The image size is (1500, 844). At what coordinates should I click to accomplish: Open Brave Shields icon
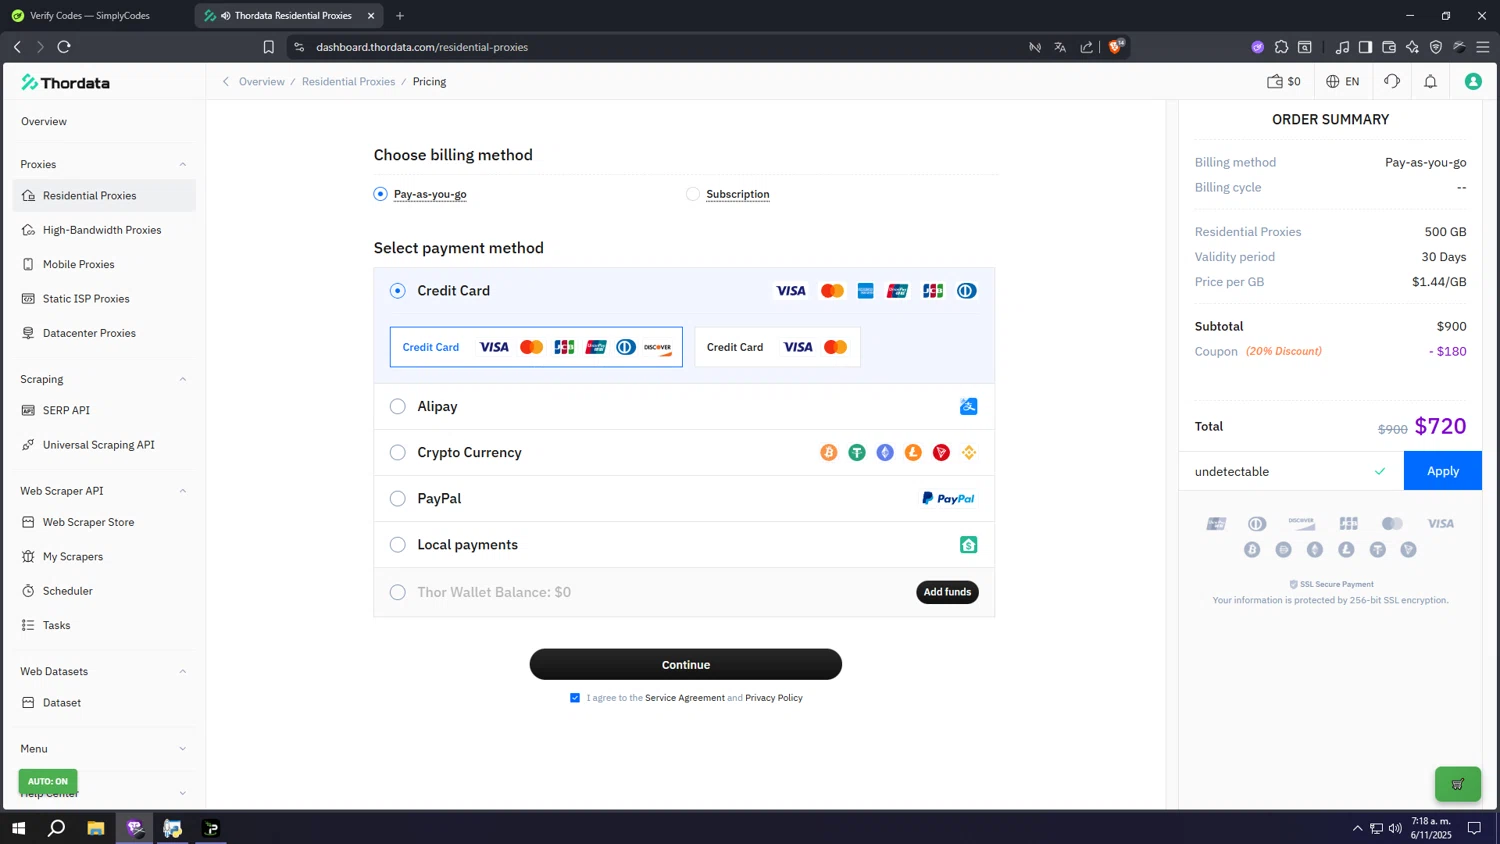1115,47
